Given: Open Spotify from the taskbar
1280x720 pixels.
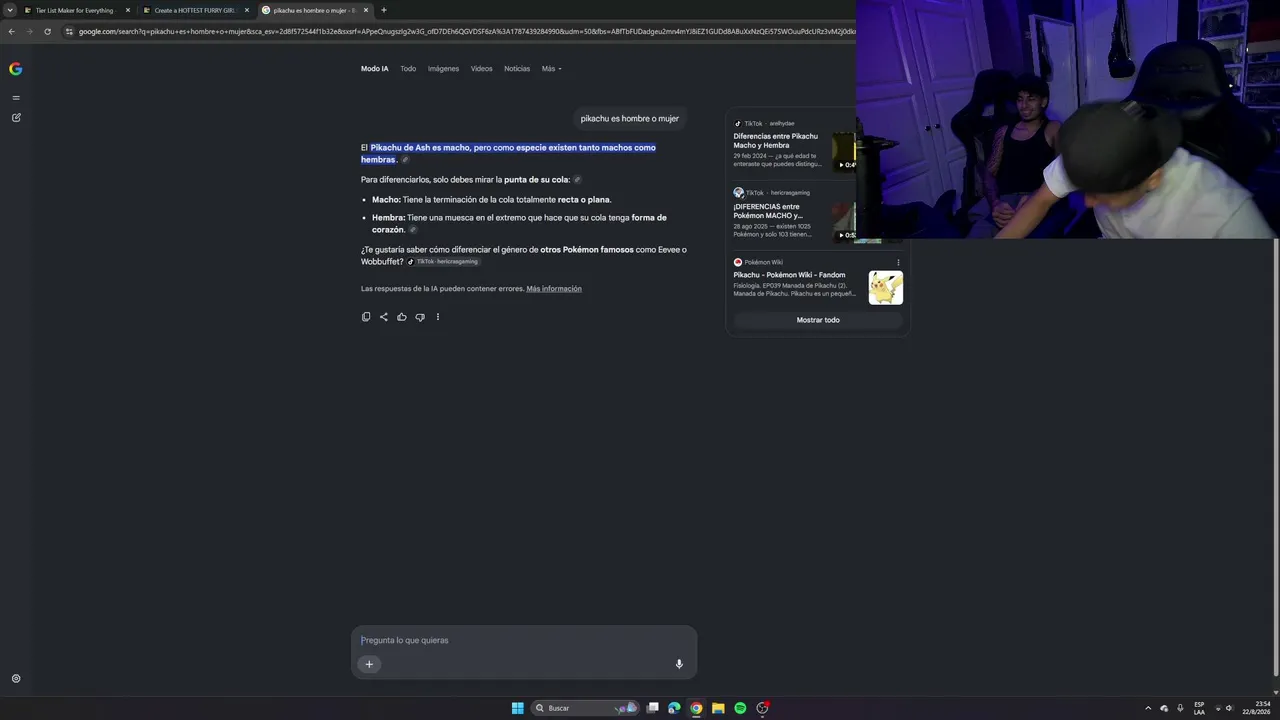Looking at the screenshot, I should pos(740,708).
